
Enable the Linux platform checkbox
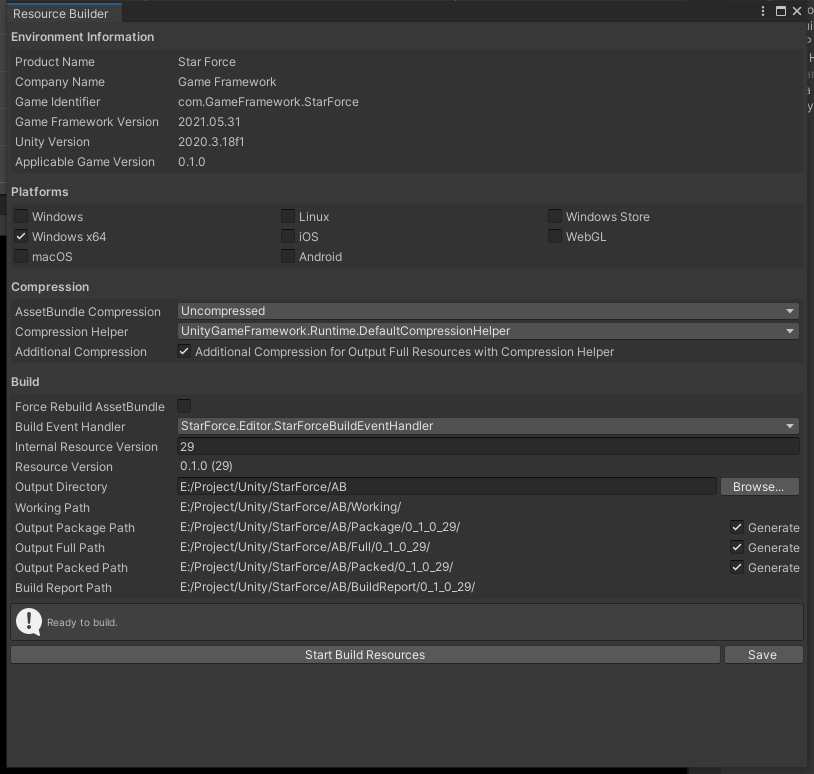(x=288, y=216)
